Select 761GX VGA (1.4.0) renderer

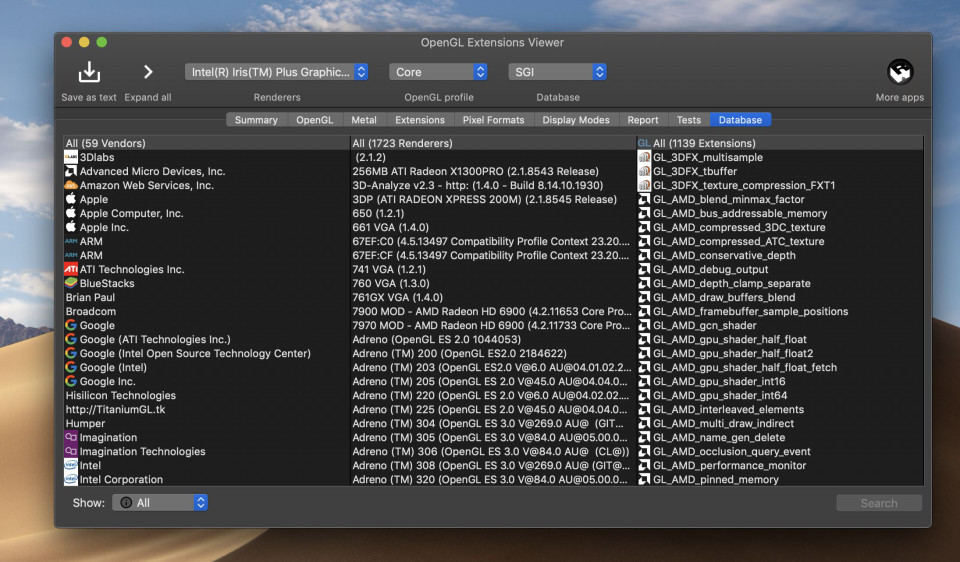pyautogui.click(x=493, y=298)
